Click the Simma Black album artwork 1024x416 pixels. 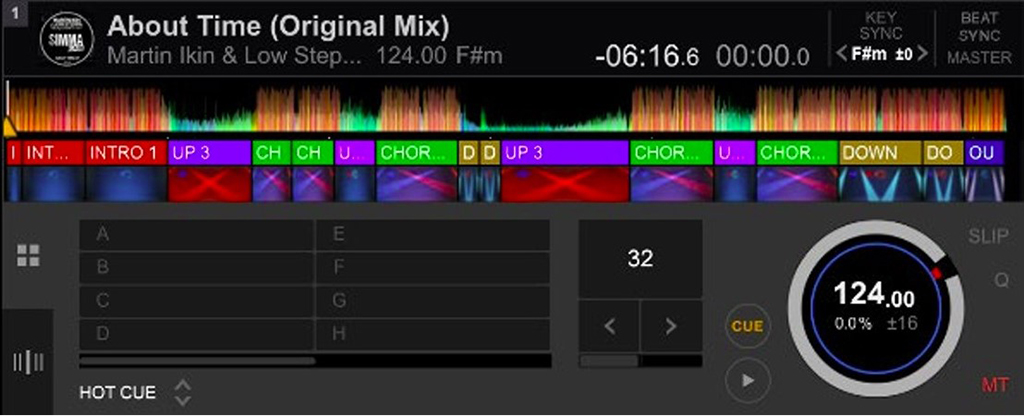(67, 38)
